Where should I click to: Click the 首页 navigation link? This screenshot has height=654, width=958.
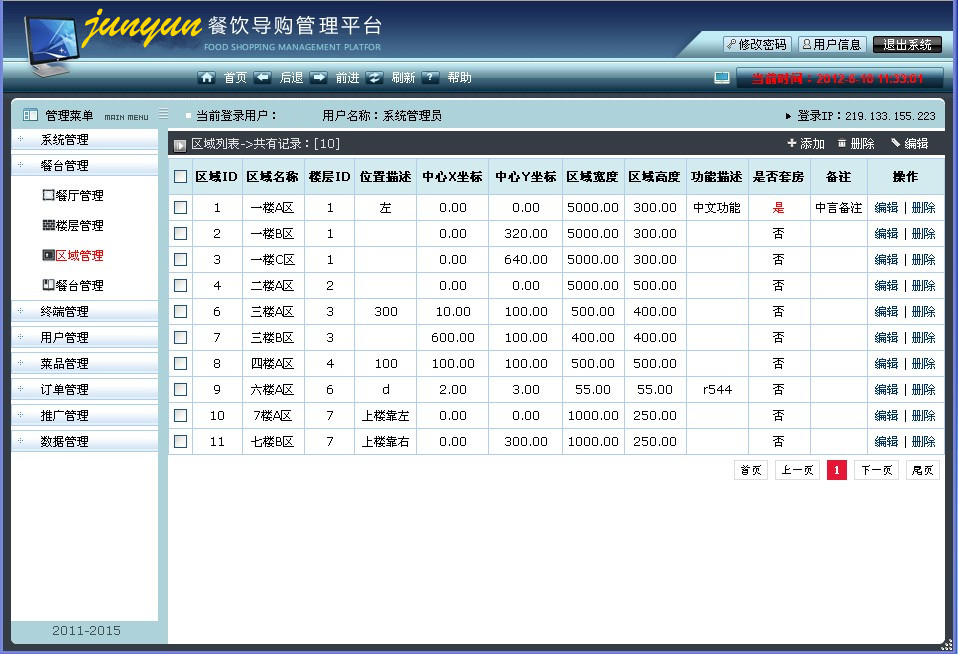click(235, 78)
